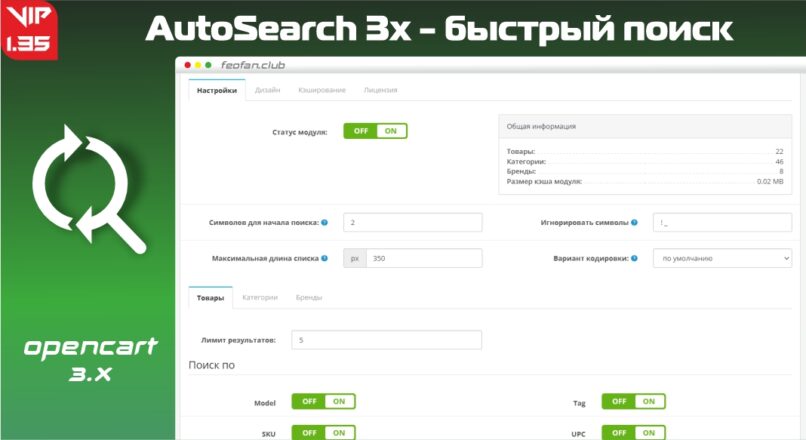Click the Размер кэша модуля row

pyautogui.click(x=645, y=181)
